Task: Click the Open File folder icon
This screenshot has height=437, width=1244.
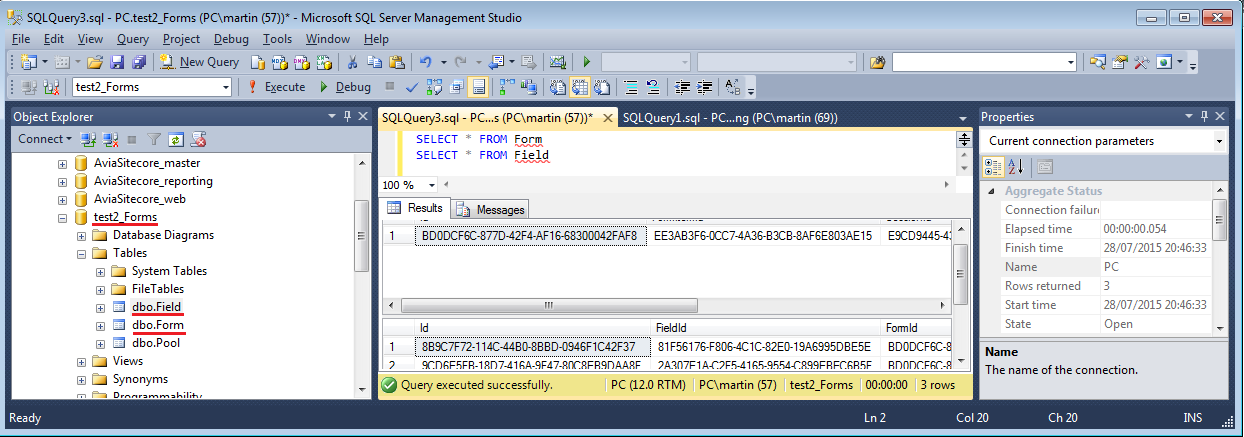Action: 98,62
